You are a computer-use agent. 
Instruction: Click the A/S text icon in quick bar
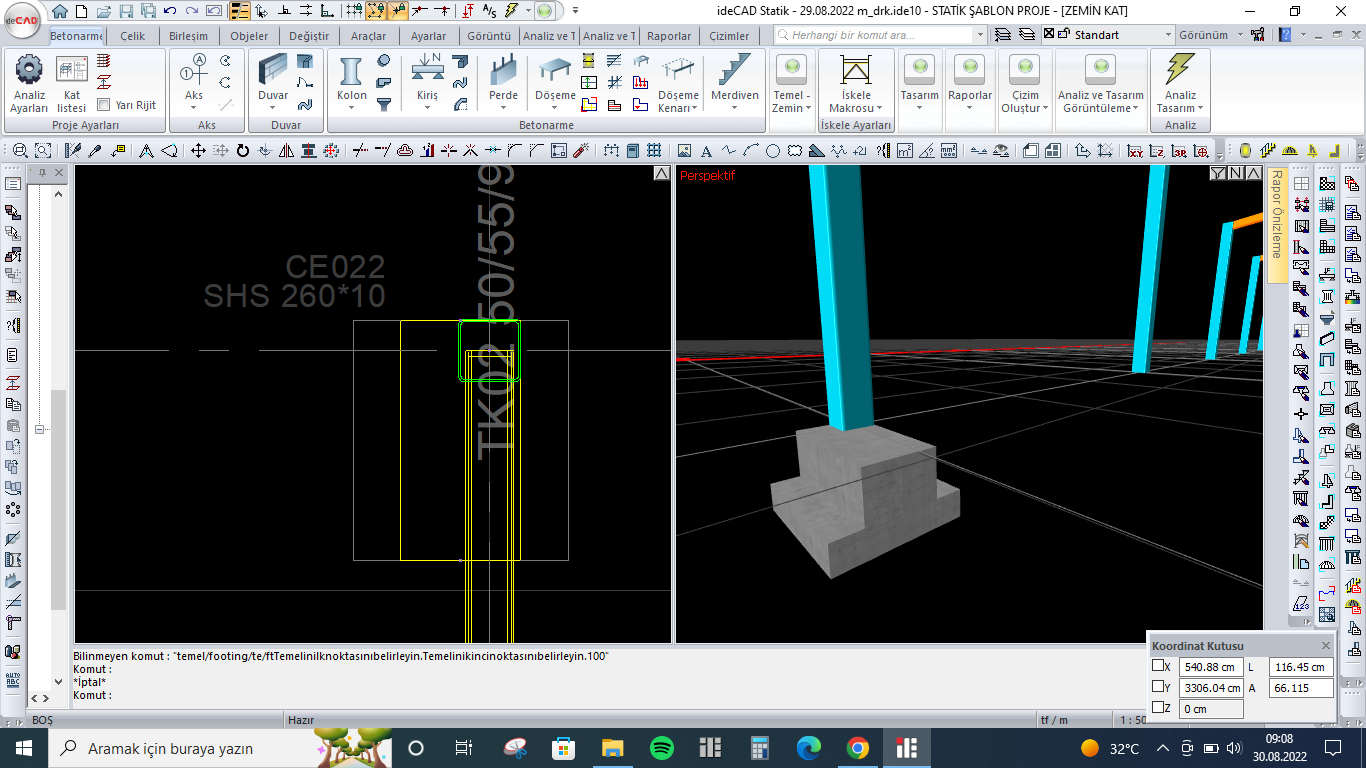click(x=489, y=11)
